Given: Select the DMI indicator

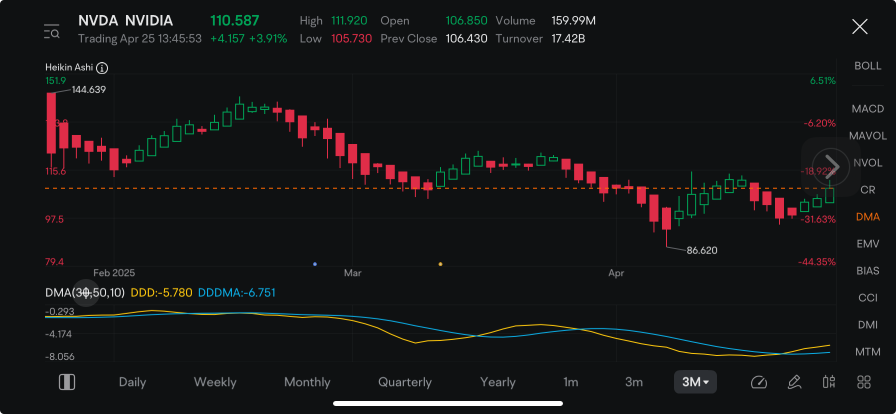Looking at the screenshot, I should 867,325.
